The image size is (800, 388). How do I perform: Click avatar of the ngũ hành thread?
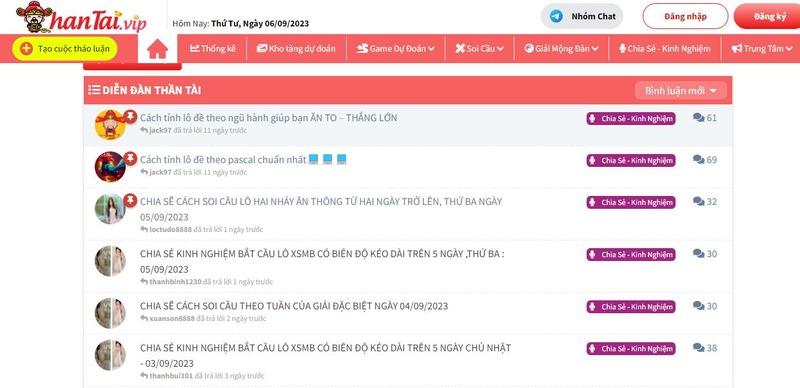[x=110, y=125]
